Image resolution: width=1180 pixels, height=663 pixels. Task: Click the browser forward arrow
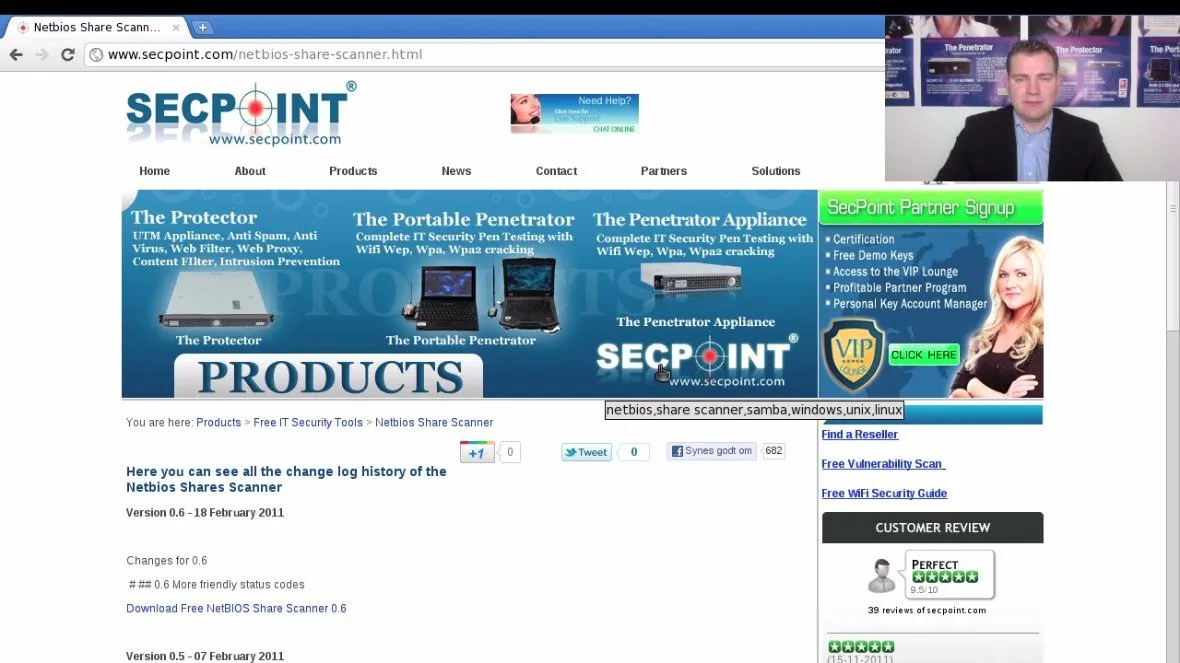coord(41,54)
